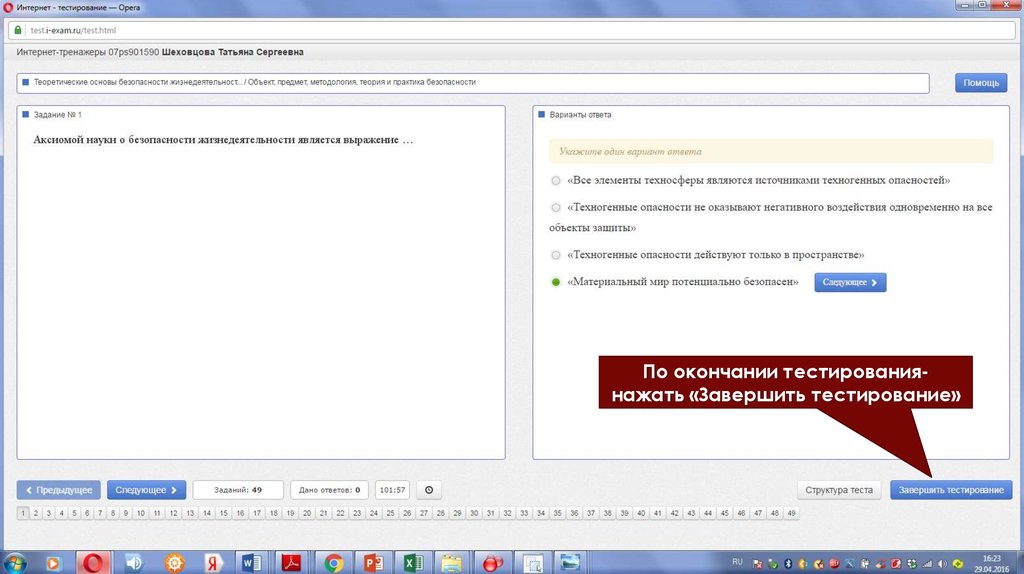The height and width of the screenshot is (574, 1024).
Task: Choose option «Материальный мир потенциально безопасен»
Action: pos(556,283)
